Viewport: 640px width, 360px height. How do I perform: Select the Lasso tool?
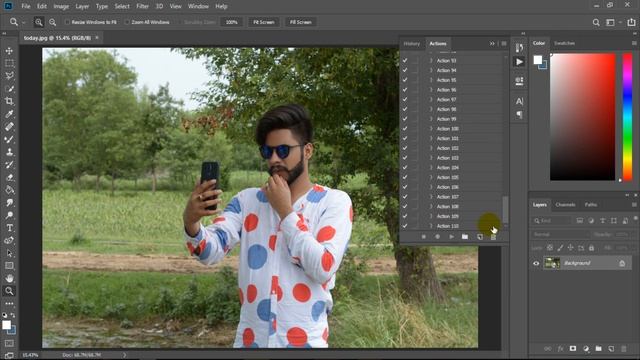click(9, 76)
